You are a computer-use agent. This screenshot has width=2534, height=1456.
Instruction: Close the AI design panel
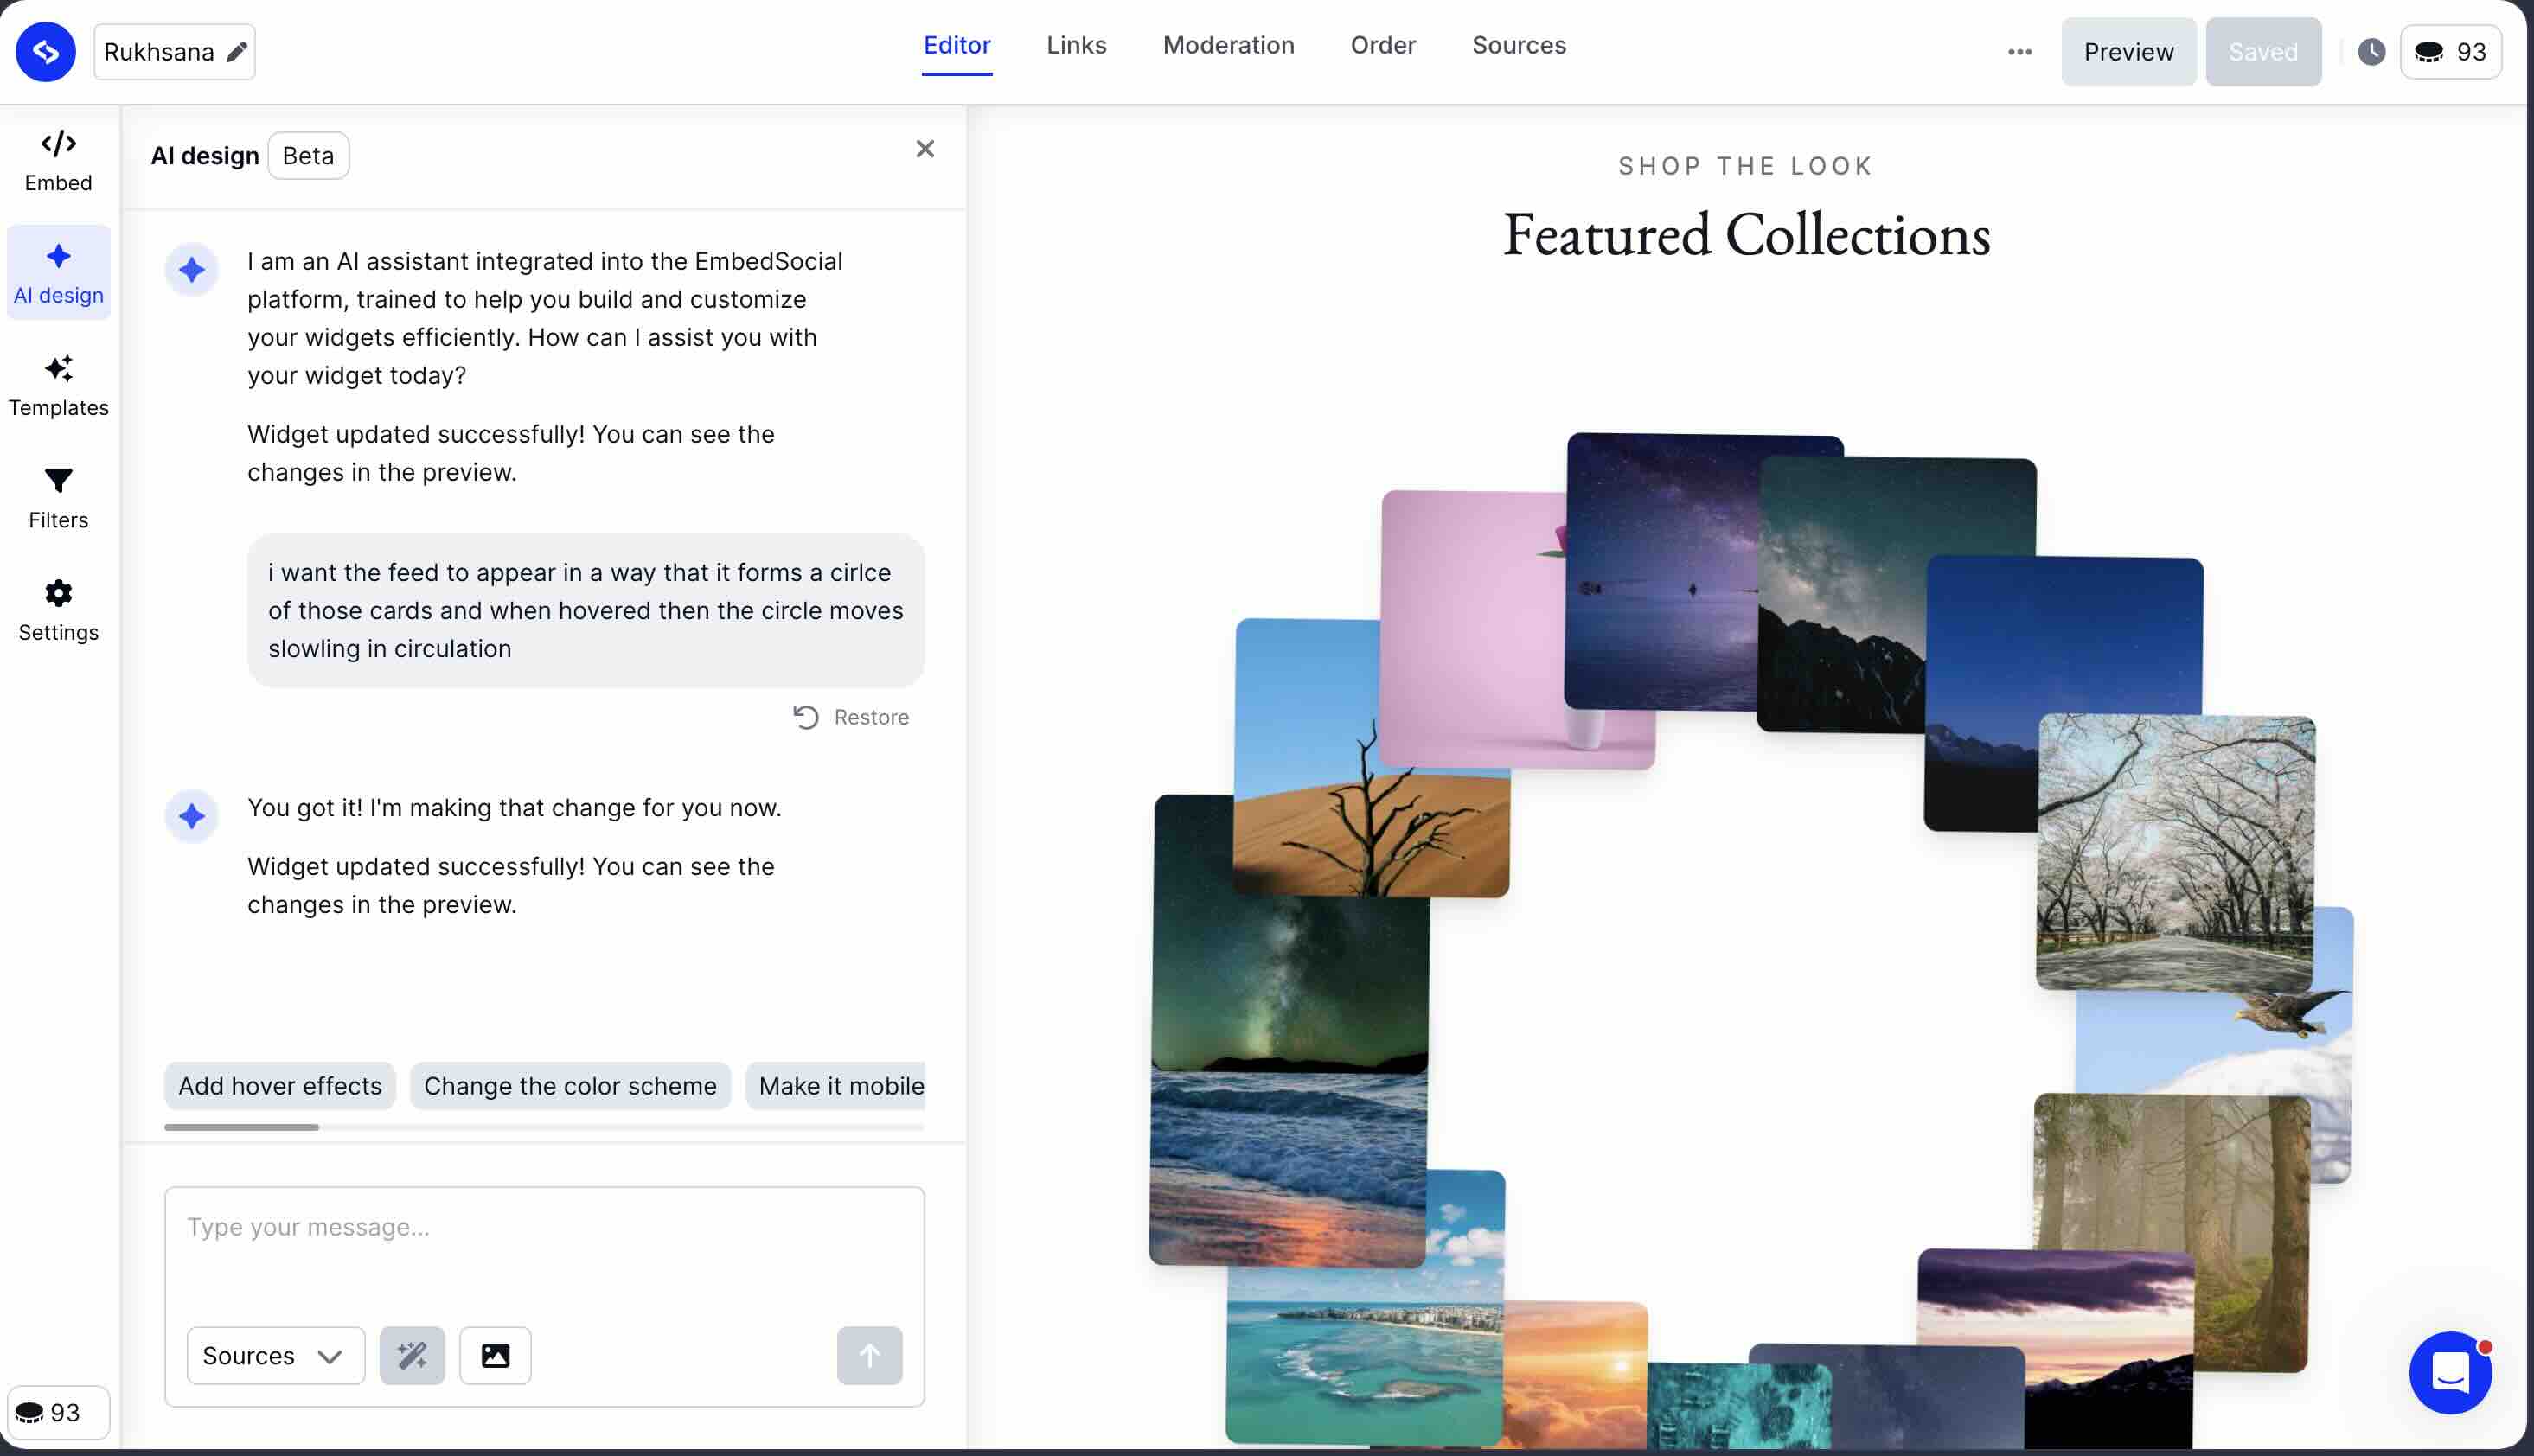[x=925, y=149]
